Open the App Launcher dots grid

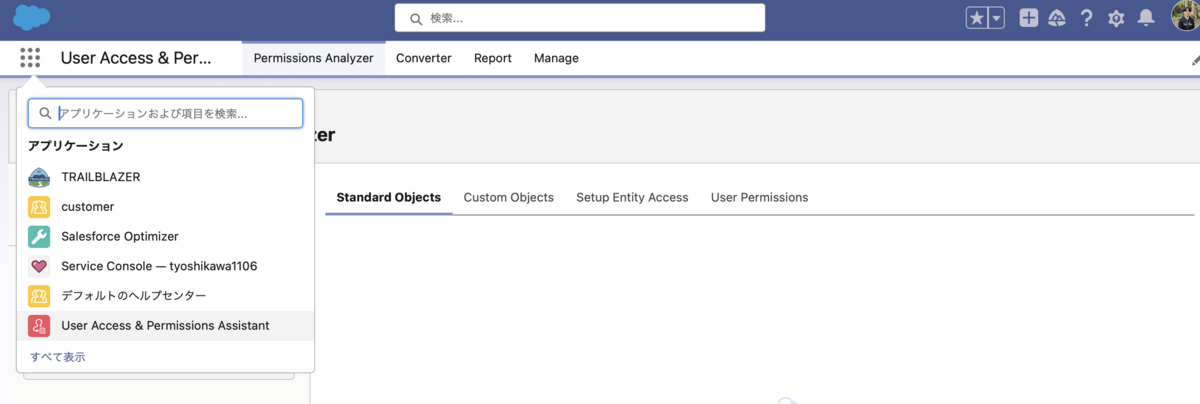(x=30, y=58)
